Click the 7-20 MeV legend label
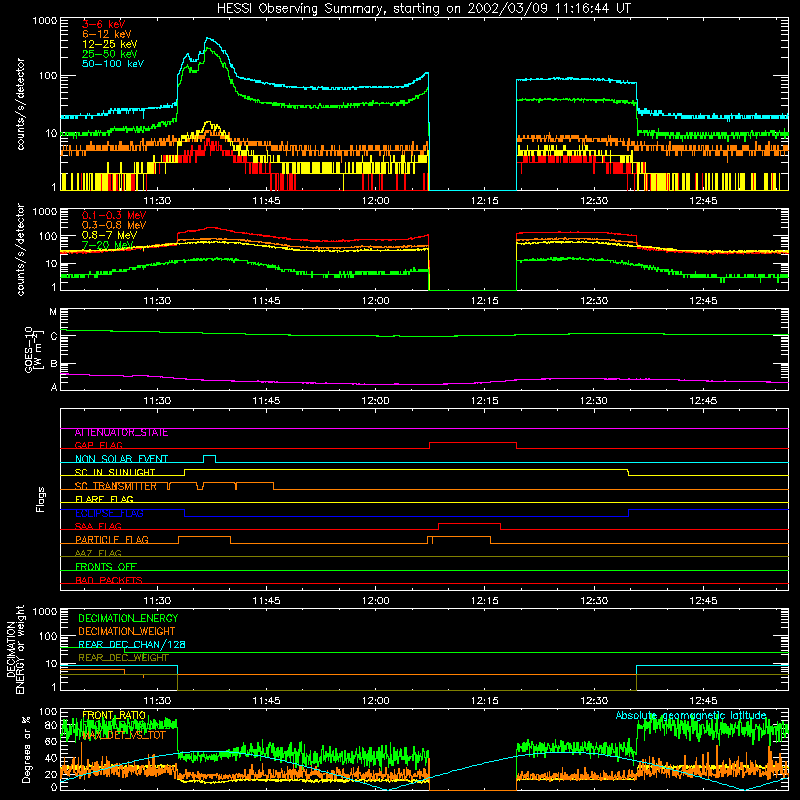The image size is (800, 800). pyautogui.click(x=107, y=245)
